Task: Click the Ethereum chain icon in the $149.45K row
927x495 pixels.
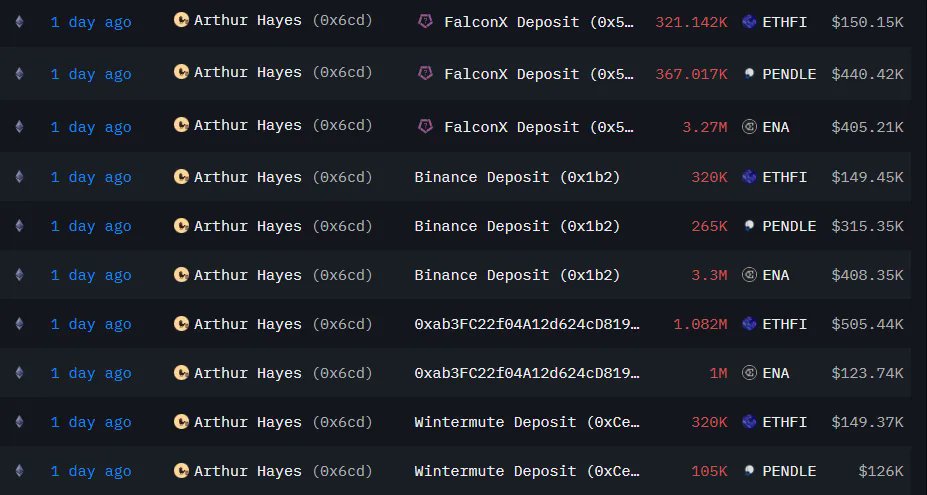Action: tap(20, 177)
